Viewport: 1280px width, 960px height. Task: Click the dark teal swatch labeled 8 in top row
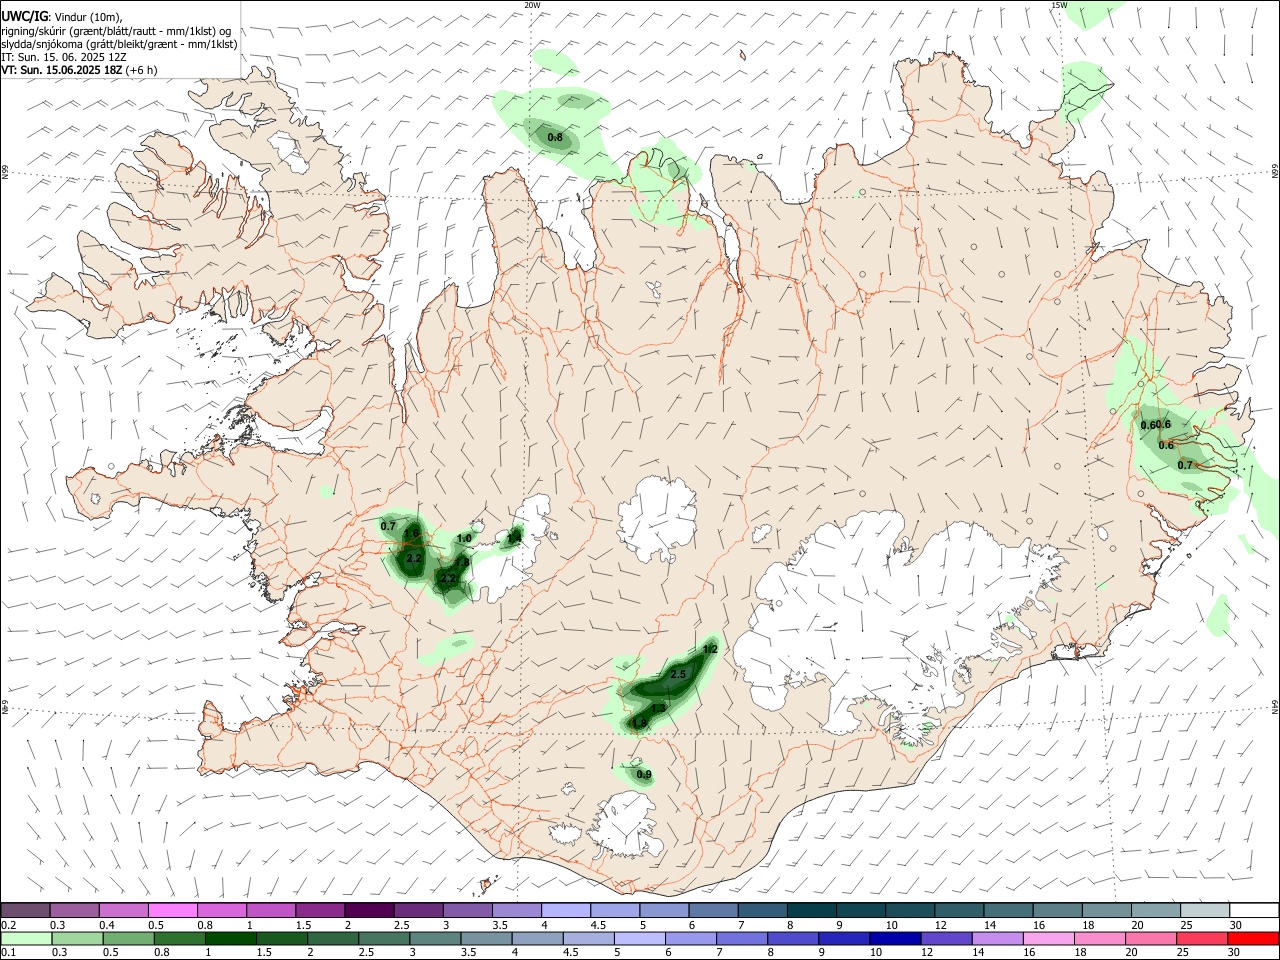812,910
